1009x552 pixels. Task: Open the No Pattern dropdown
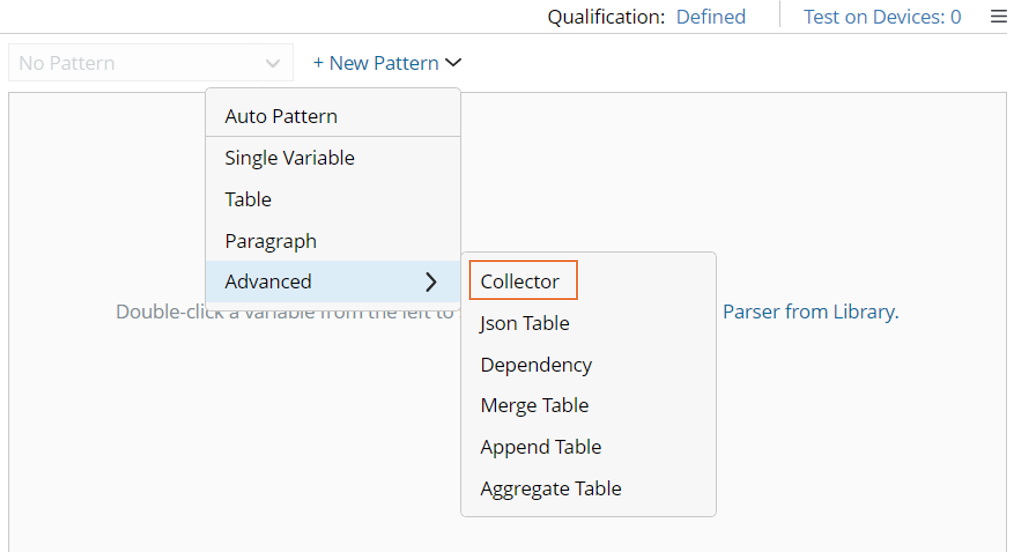click(x=150, y=63)
